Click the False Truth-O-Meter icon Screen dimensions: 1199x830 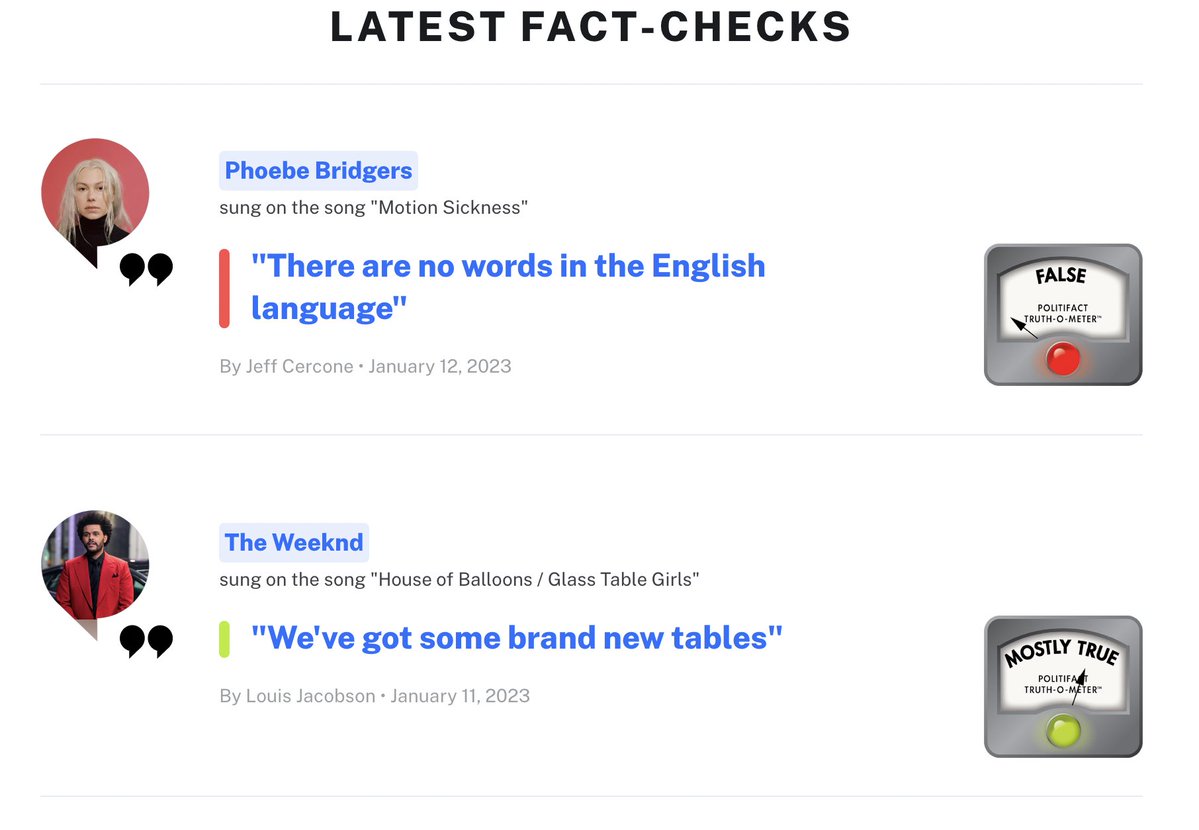click(x=1063, y=314)
